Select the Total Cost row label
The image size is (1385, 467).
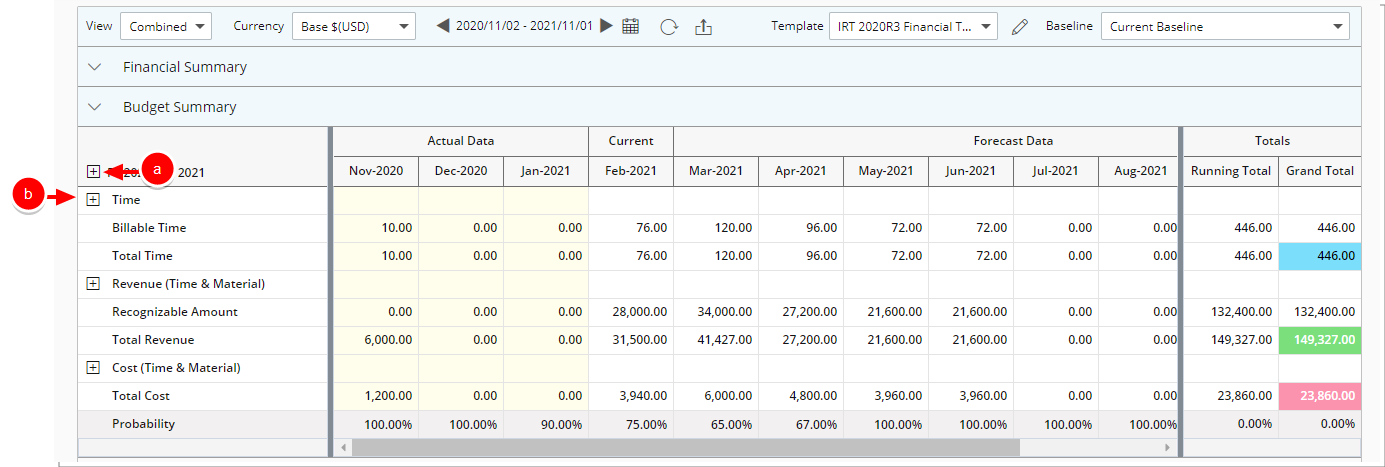point(140,396)
